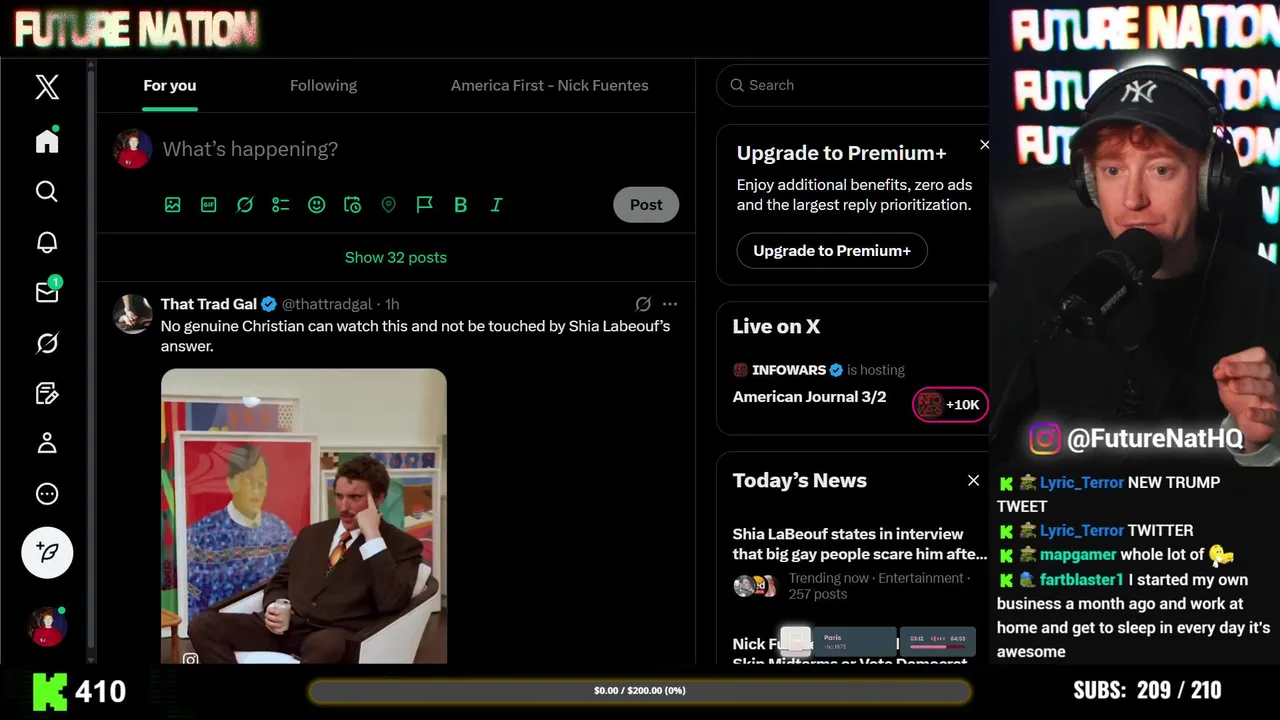Open account avatar at sidebar bottom
Image resolution: width=1280 pixels, height=720 pixels.
47,627
